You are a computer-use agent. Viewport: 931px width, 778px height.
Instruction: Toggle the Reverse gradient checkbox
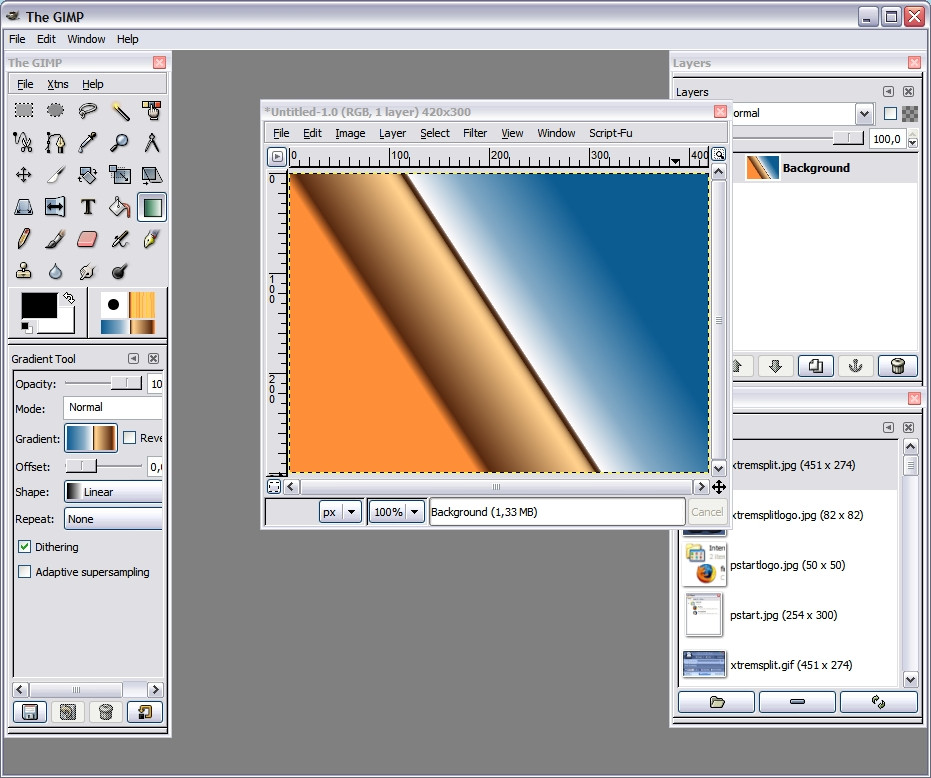[130, 438]
